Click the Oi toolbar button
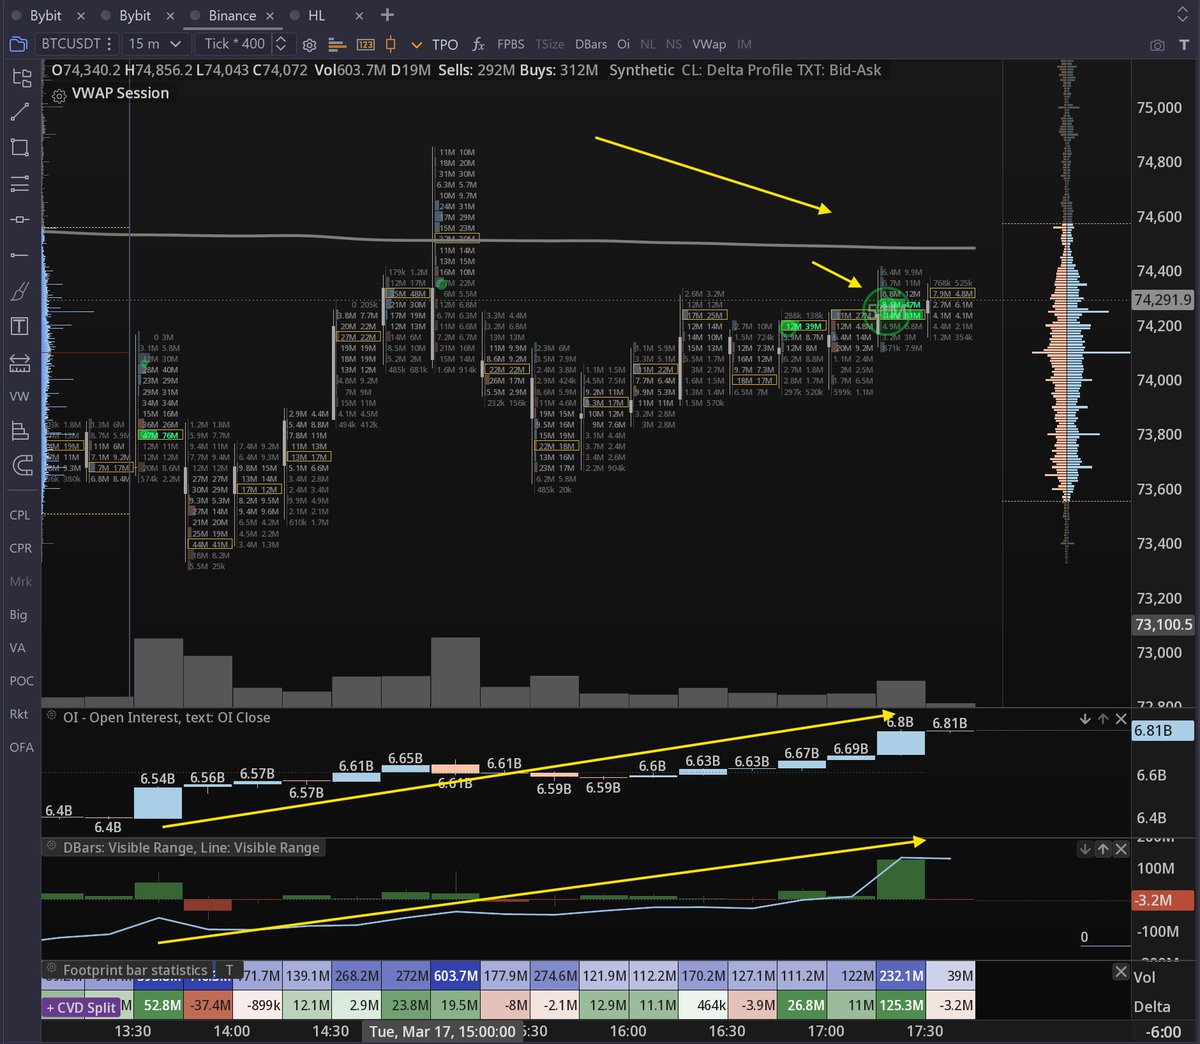This screenshot has width=1200, height=1044. coord(623,44)
